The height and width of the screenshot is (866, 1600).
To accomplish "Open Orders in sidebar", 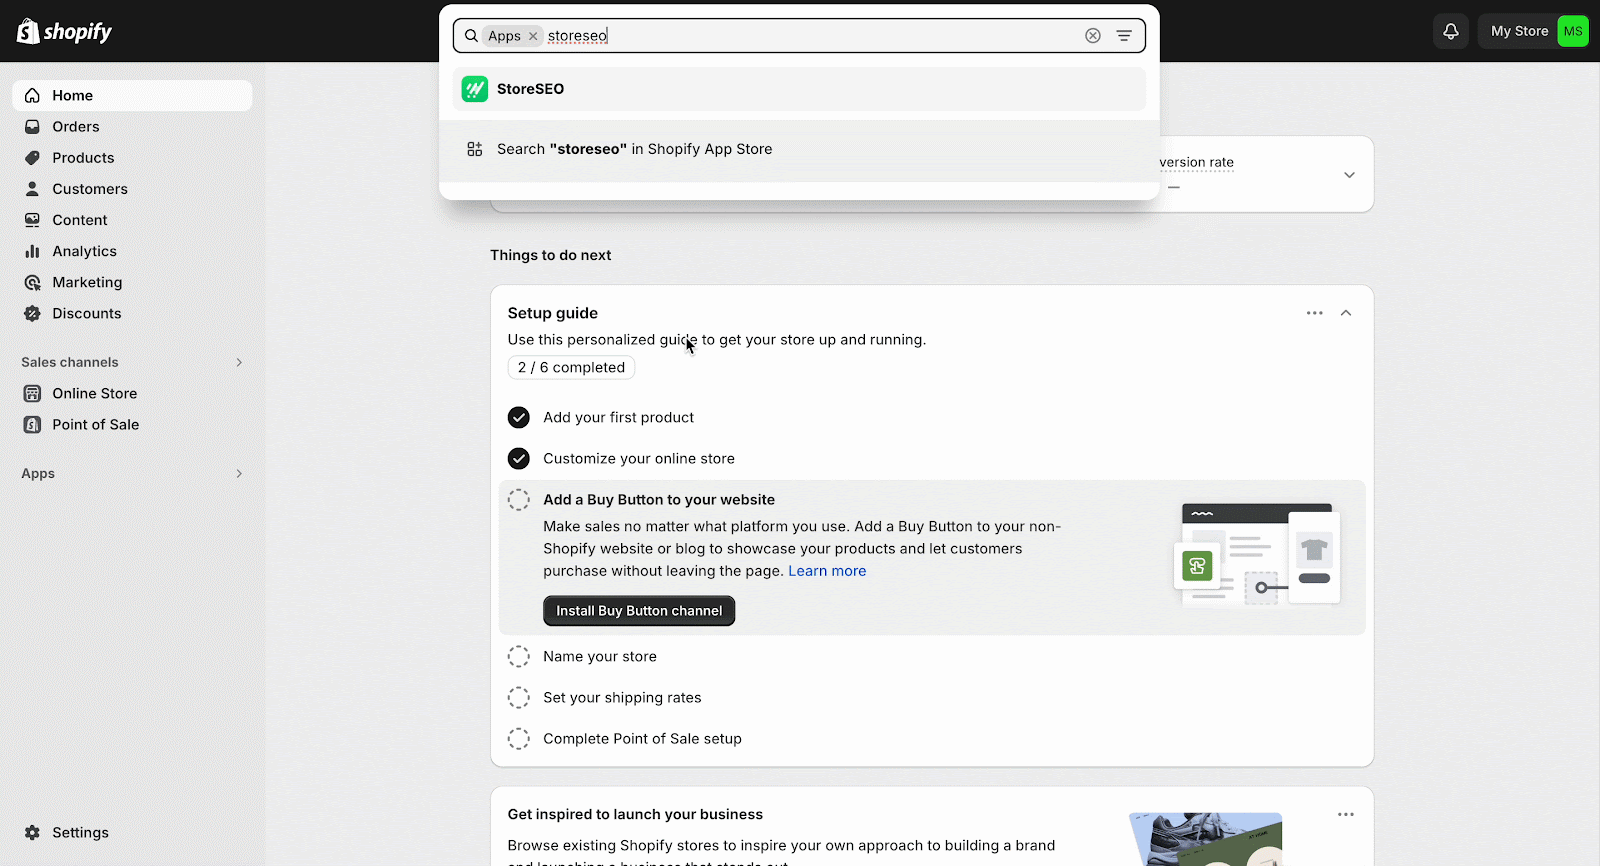I will 132,127.
